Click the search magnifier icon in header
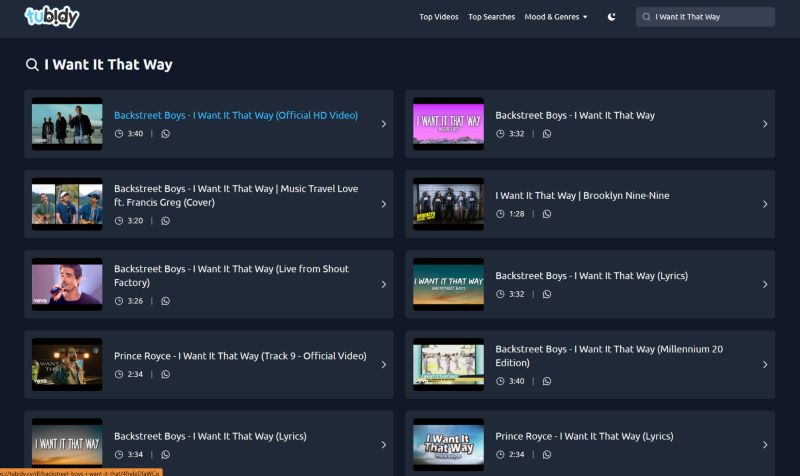Image resolution: width=800 pixels, height=476 pixels. point(647,17)
